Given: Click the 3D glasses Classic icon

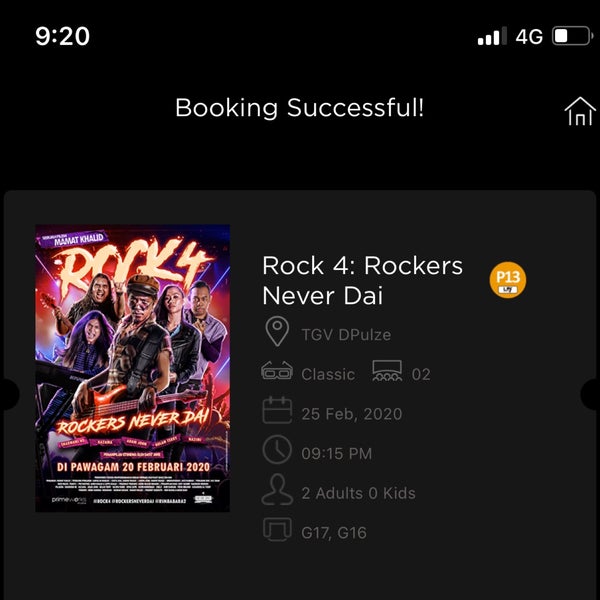Looking at the screenshot, I should tap(277, 371).
